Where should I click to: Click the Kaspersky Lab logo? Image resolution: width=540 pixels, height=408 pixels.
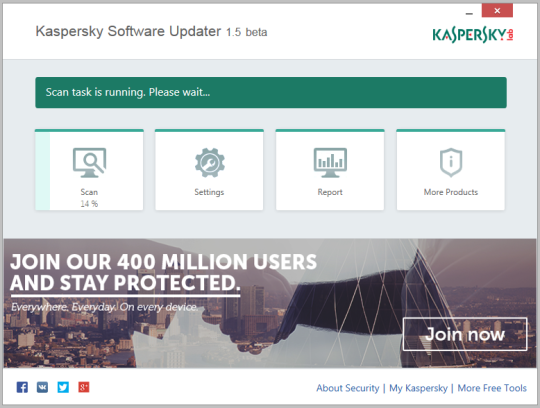[x=473, y=35]
